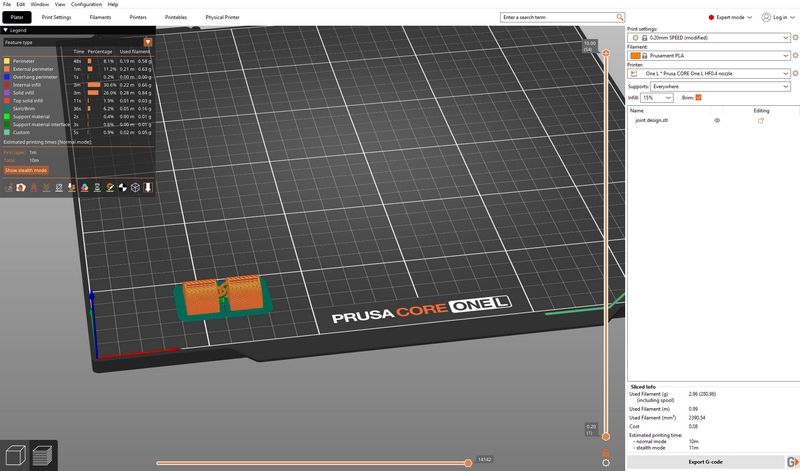This screenshot has width=800, height=471.
Task: Open print settings edit cog icon
Action: coord(795,38)
